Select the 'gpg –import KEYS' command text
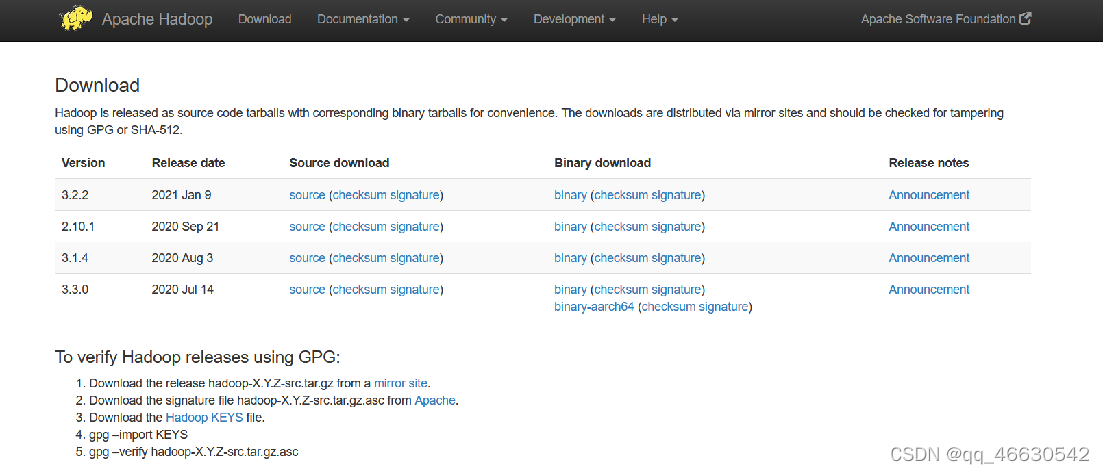The width and height of the screenshot is (1104, 474). tap(138, 435)
